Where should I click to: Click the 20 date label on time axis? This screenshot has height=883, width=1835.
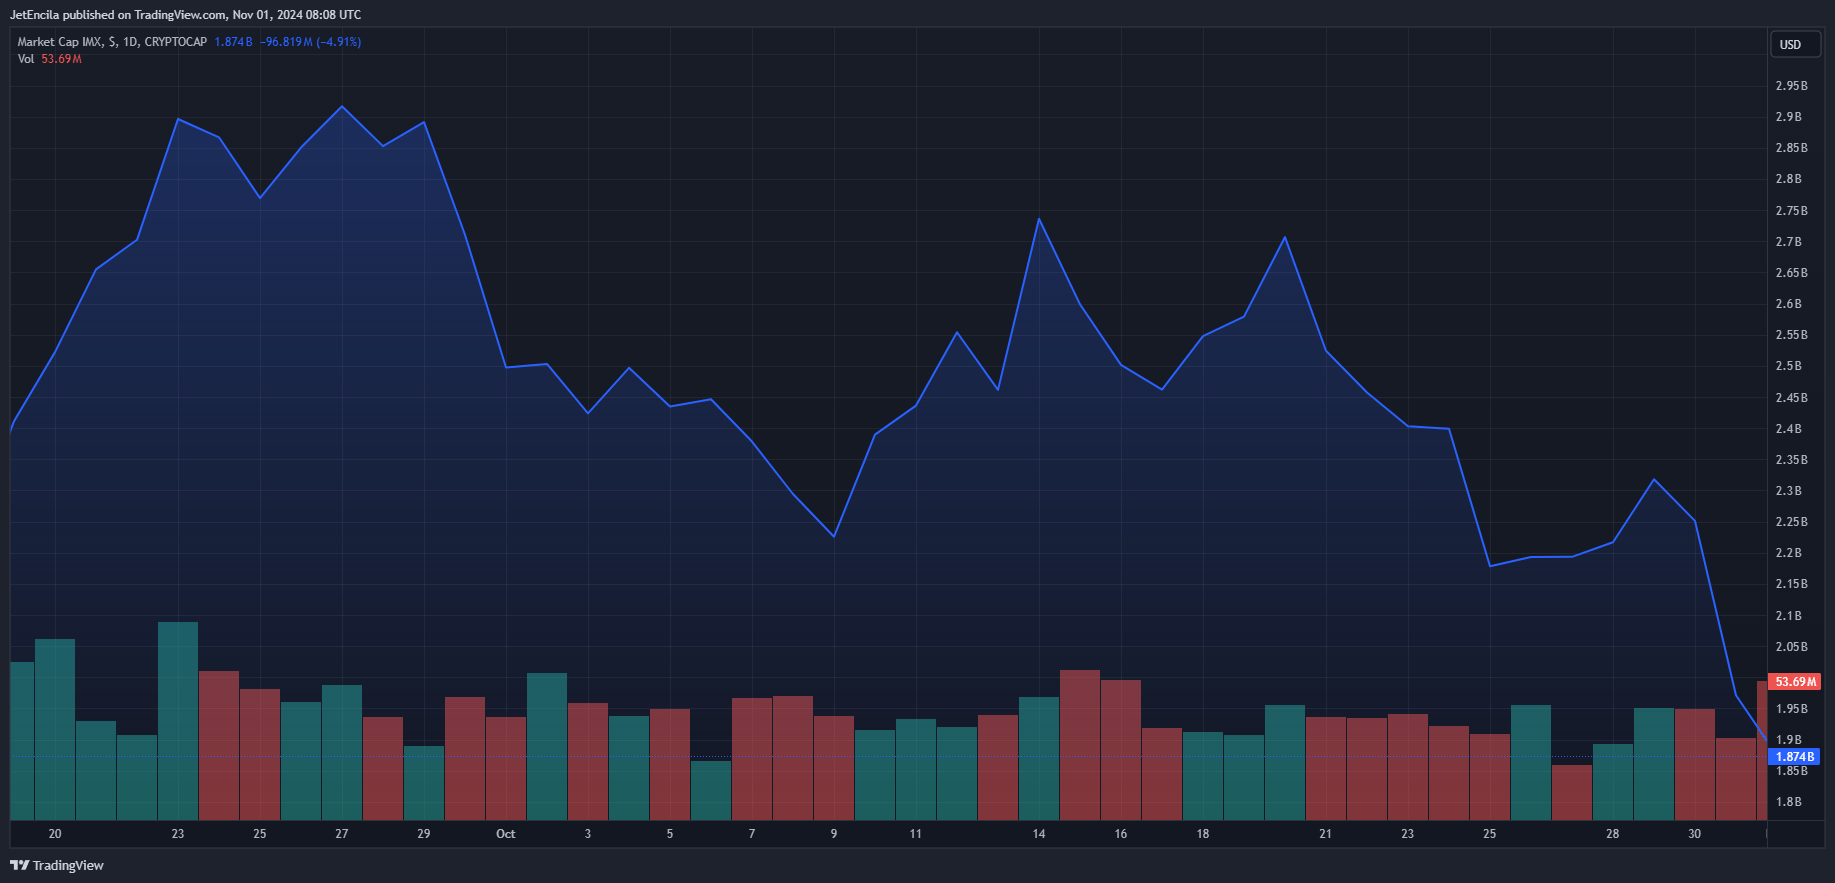click(x=55, y=834)
